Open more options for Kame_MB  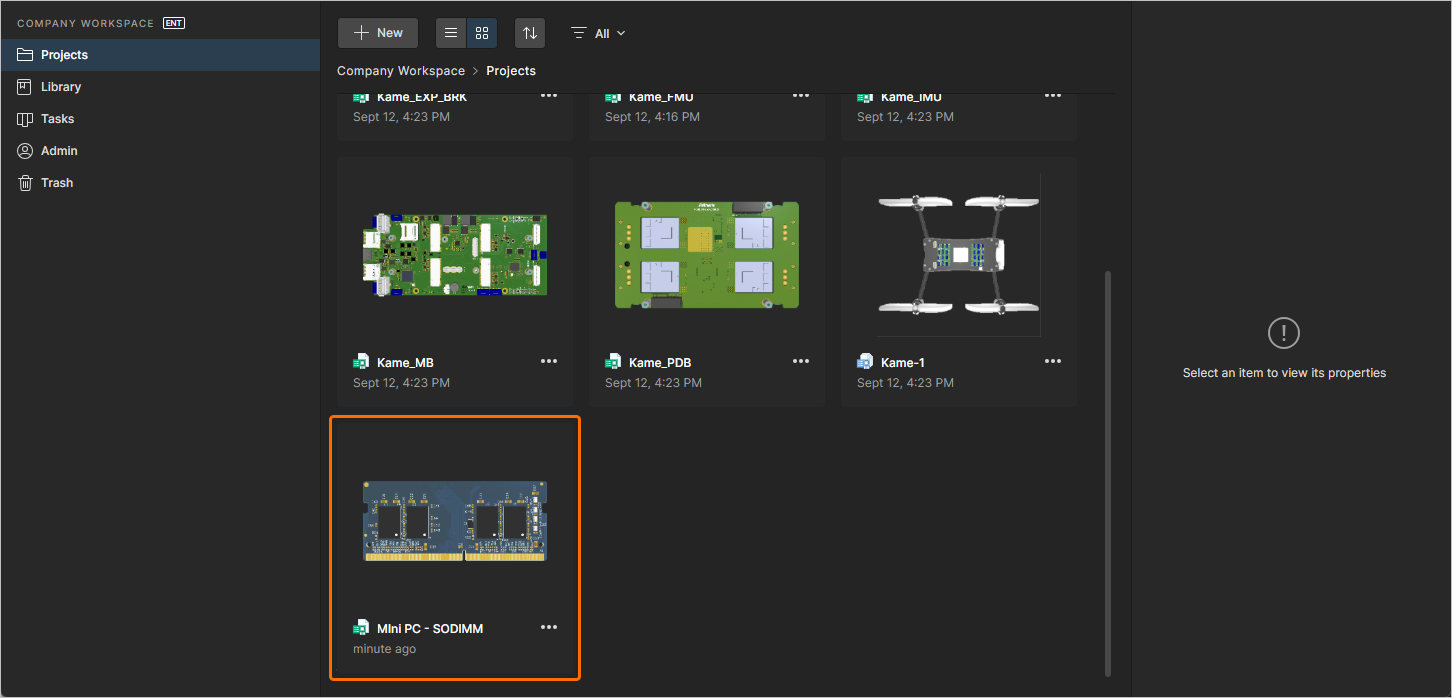tap(549, 361)
